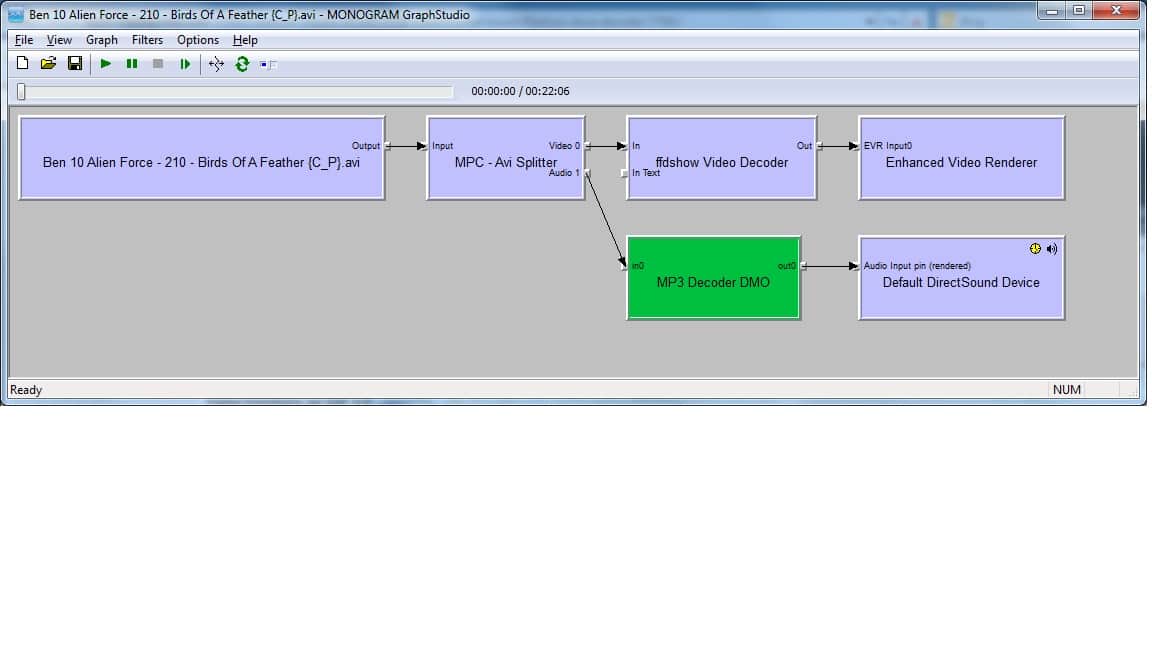Image resolution: width=1152 pixels, height=648 pixels.
Task: Open the File menu
Action: point(24,40)
